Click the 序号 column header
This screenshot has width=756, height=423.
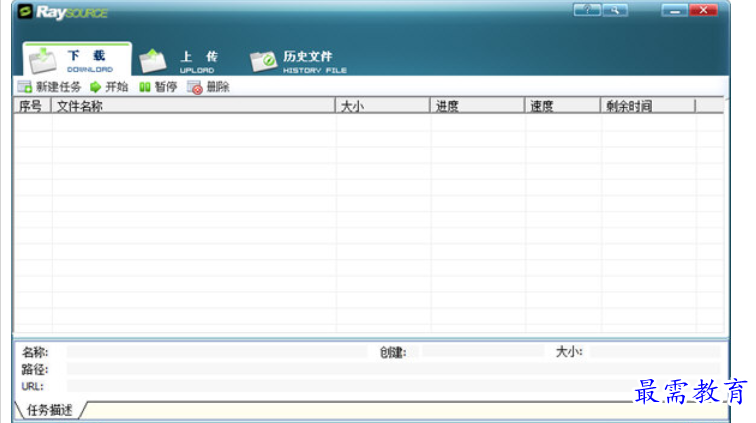click(31, 106)
